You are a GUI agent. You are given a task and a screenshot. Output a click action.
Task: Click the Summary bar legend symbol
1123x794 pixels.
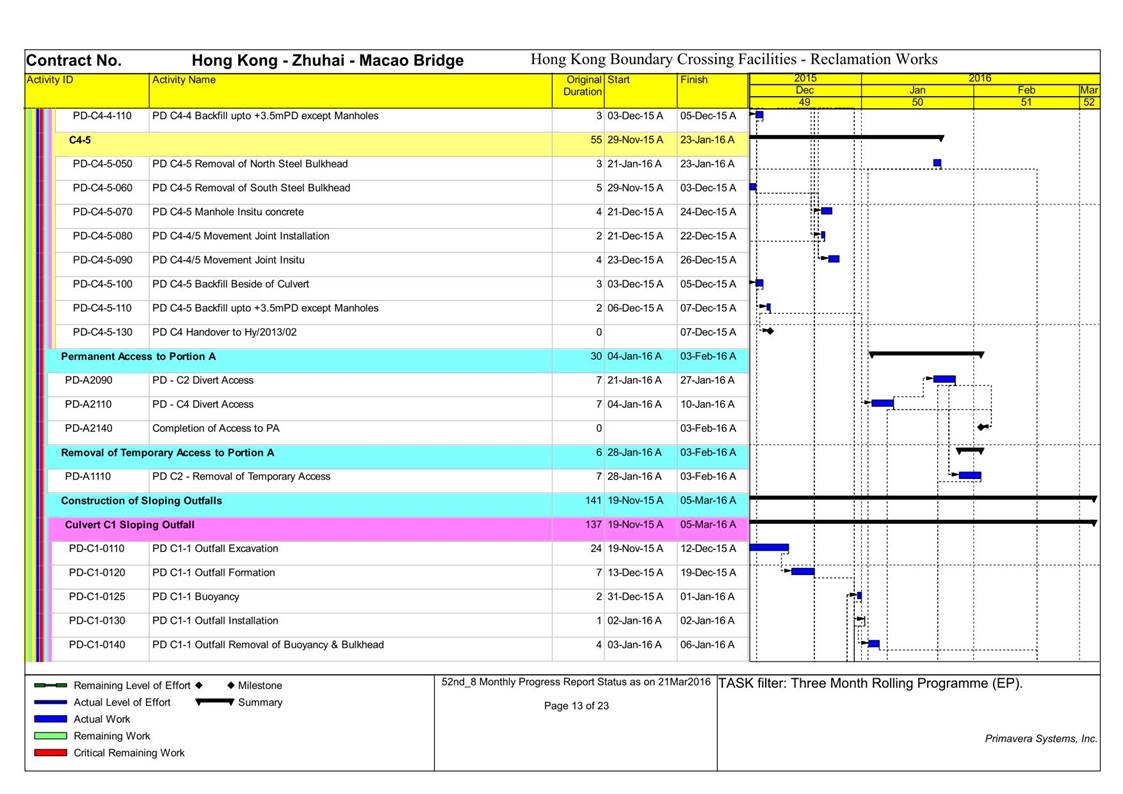(x=215, y=702)
